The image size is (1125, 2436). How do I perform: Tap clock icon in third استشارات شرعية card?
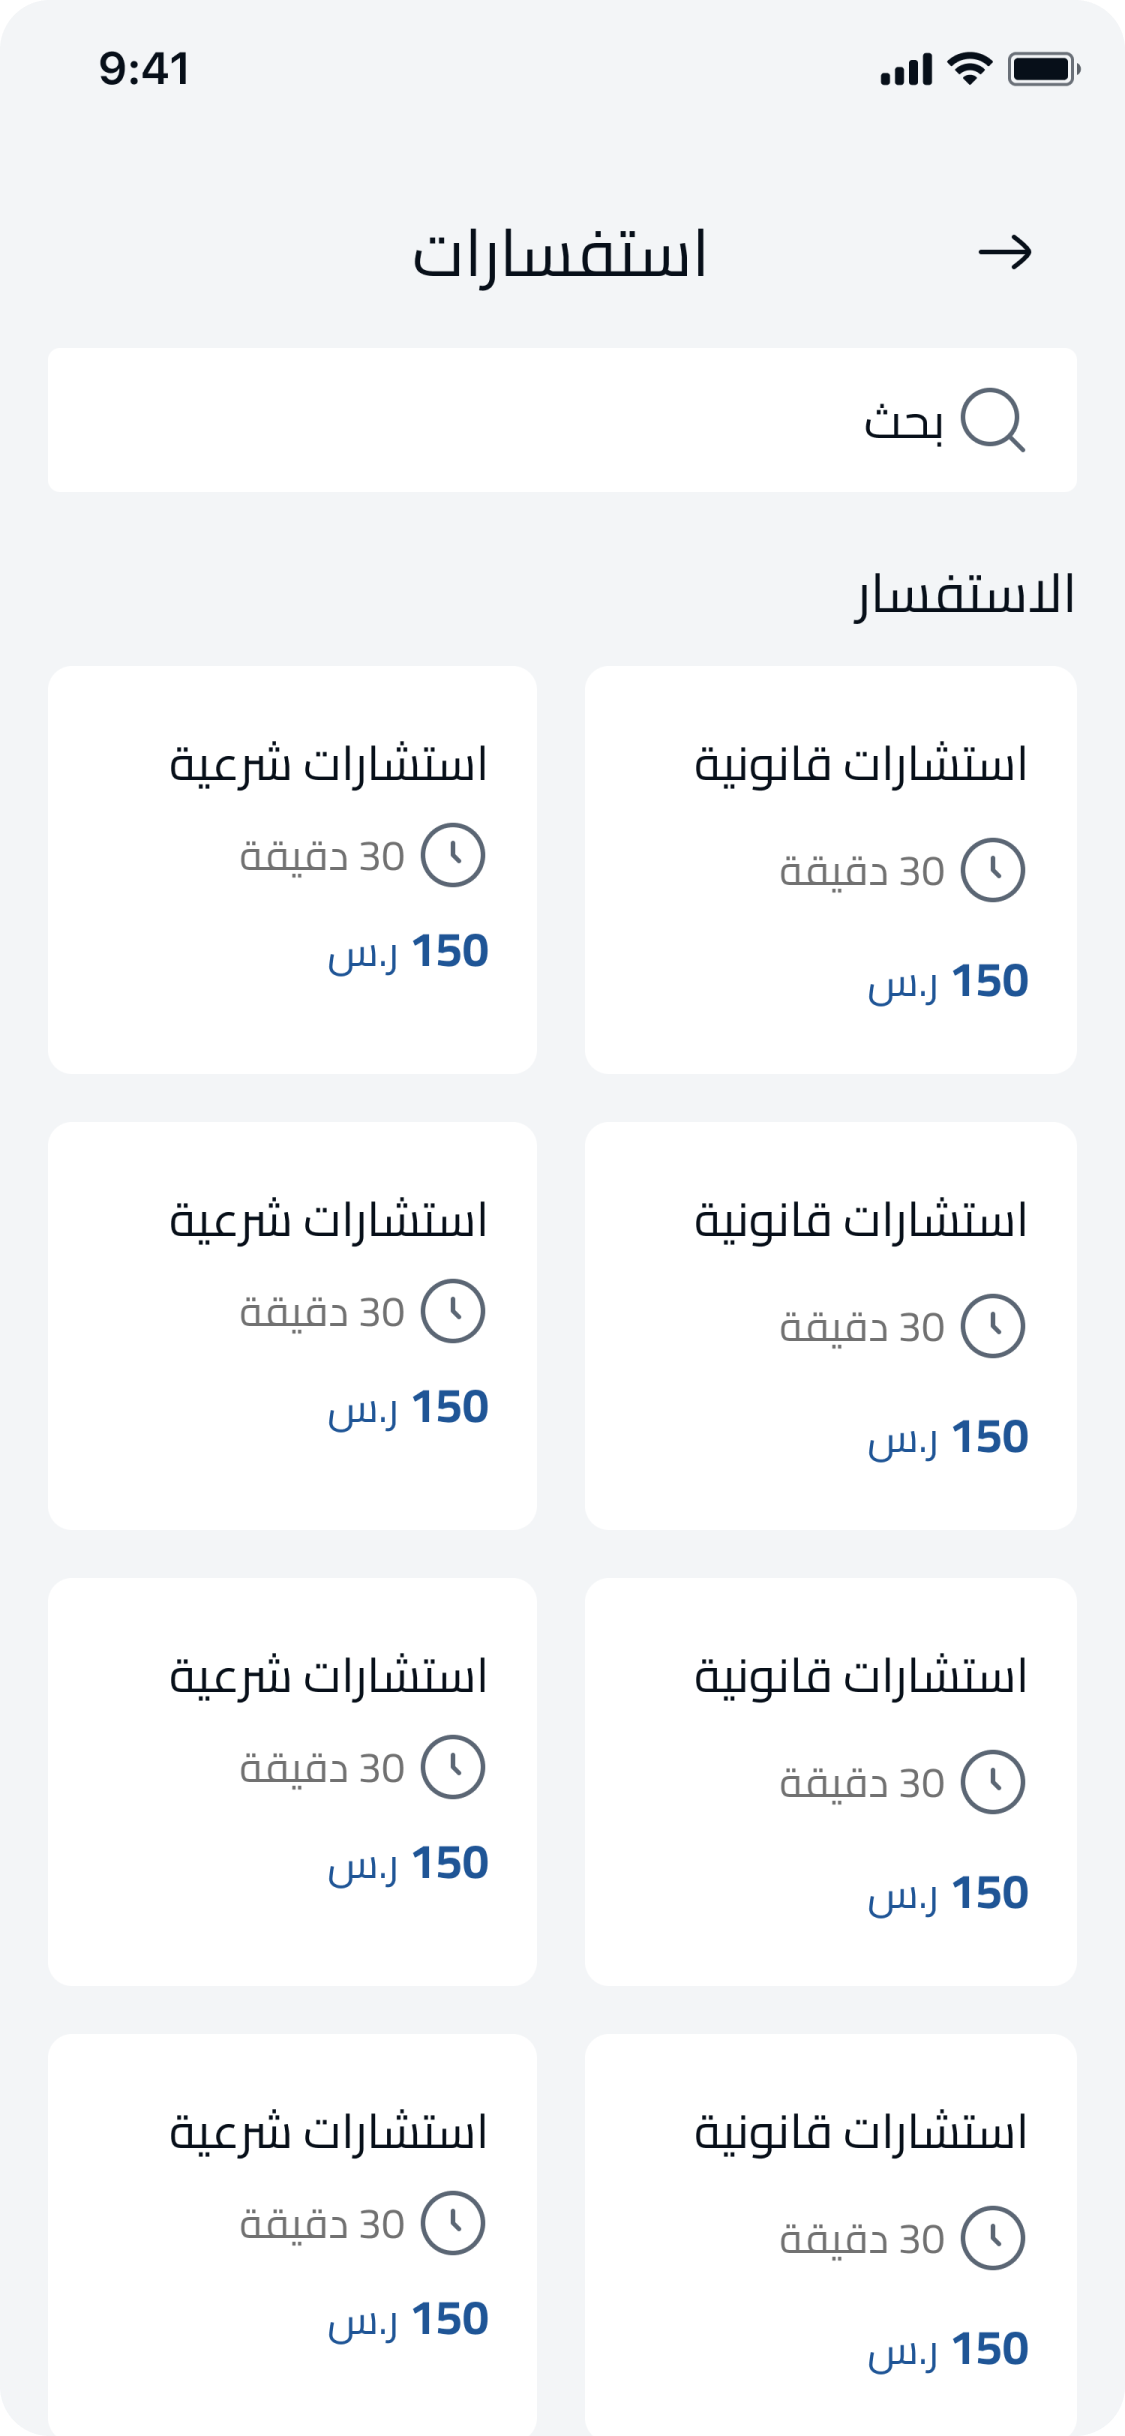coord(452,1767)
